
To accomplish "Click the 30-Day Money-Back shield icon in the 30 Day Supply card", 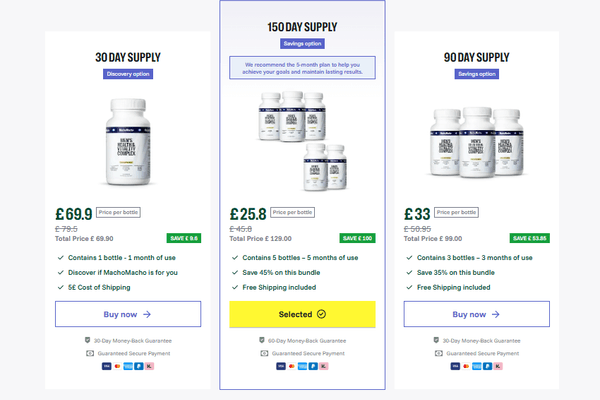I will coord(89,340).
